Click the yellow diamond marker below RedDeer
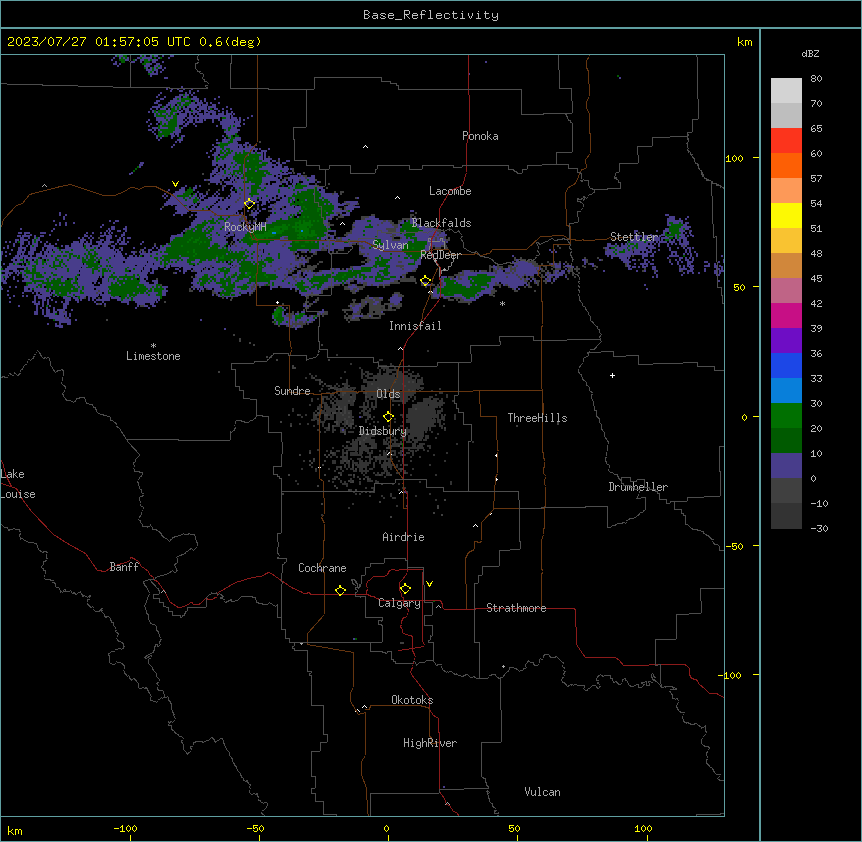862x842 pixels. 426,281
